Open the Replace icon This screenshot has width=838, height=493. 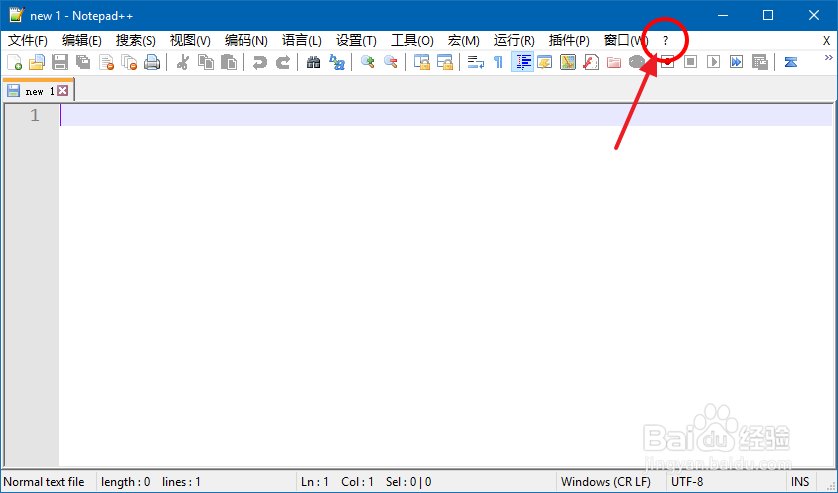click(x=337, y=63)
